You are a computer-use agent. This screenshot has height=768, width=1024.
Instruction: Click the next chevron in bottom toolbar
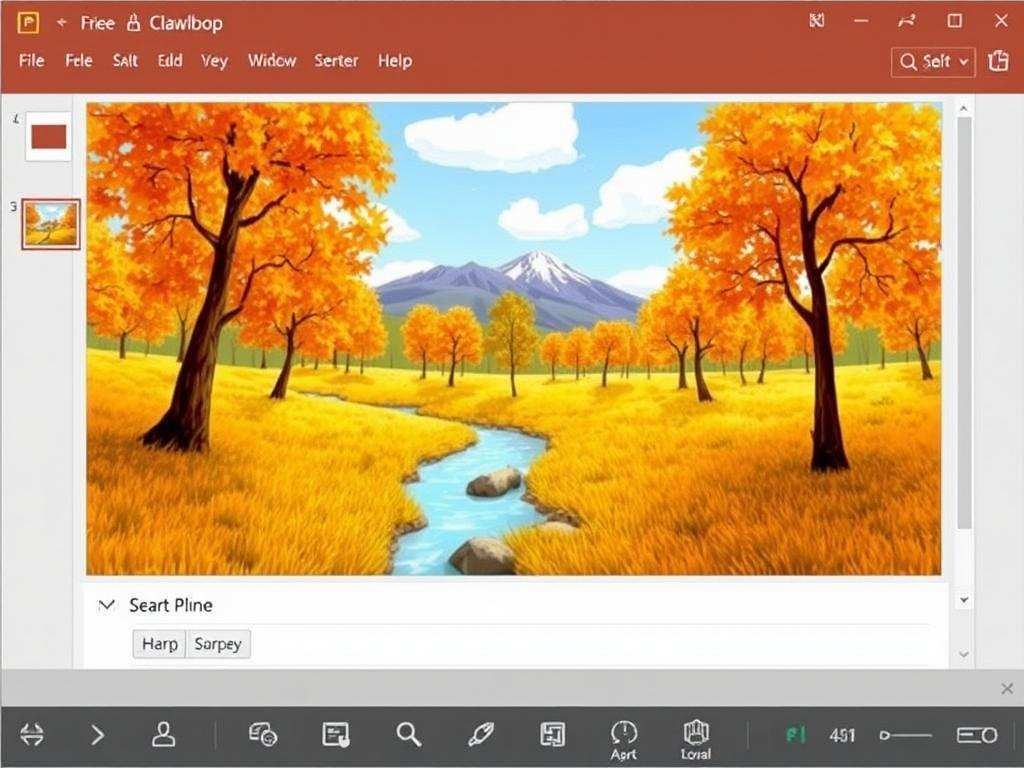pos(97,735)
